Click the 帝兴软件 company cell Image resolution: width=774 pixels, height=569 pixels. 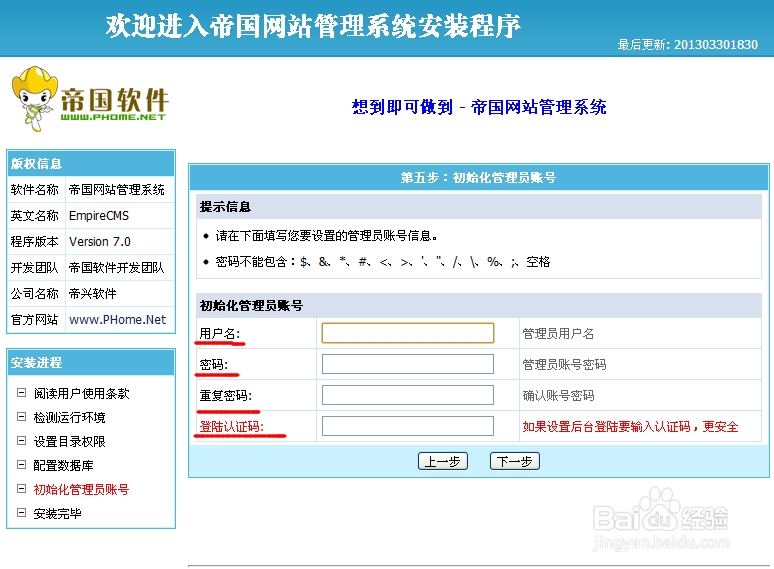pos(120,294)
